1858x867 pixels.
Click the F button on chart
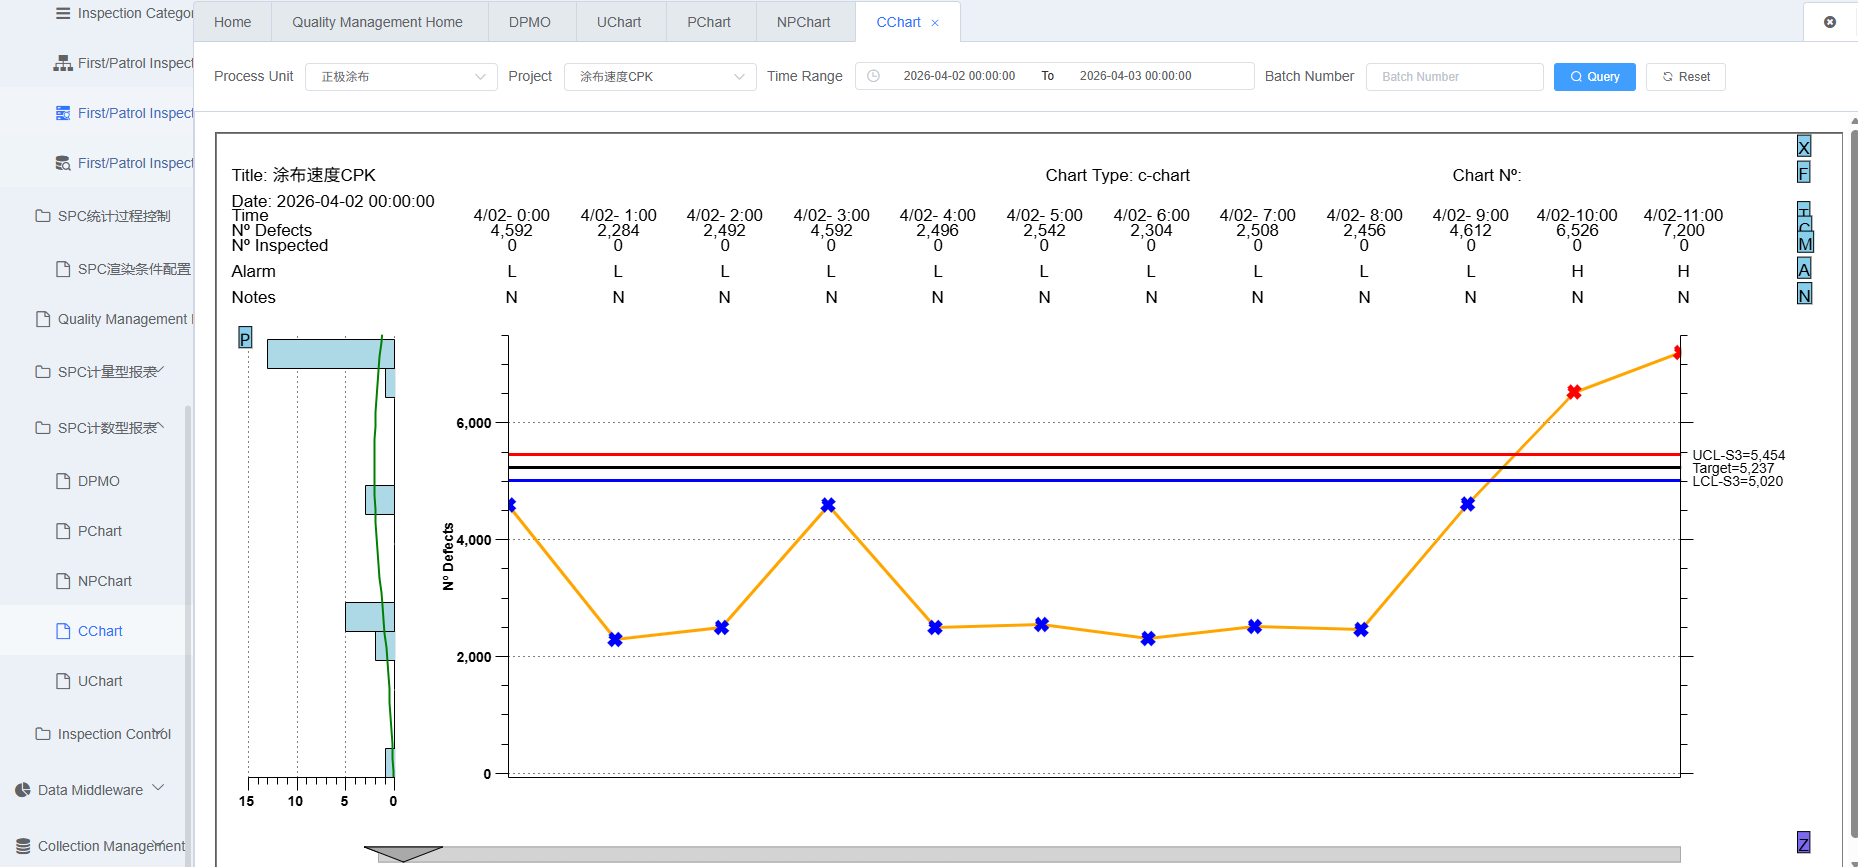tap(1804, 173)
